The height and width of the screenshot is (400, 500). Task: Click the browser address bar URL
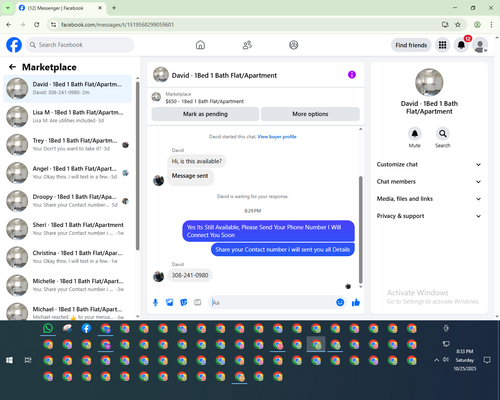pos(117,25)
